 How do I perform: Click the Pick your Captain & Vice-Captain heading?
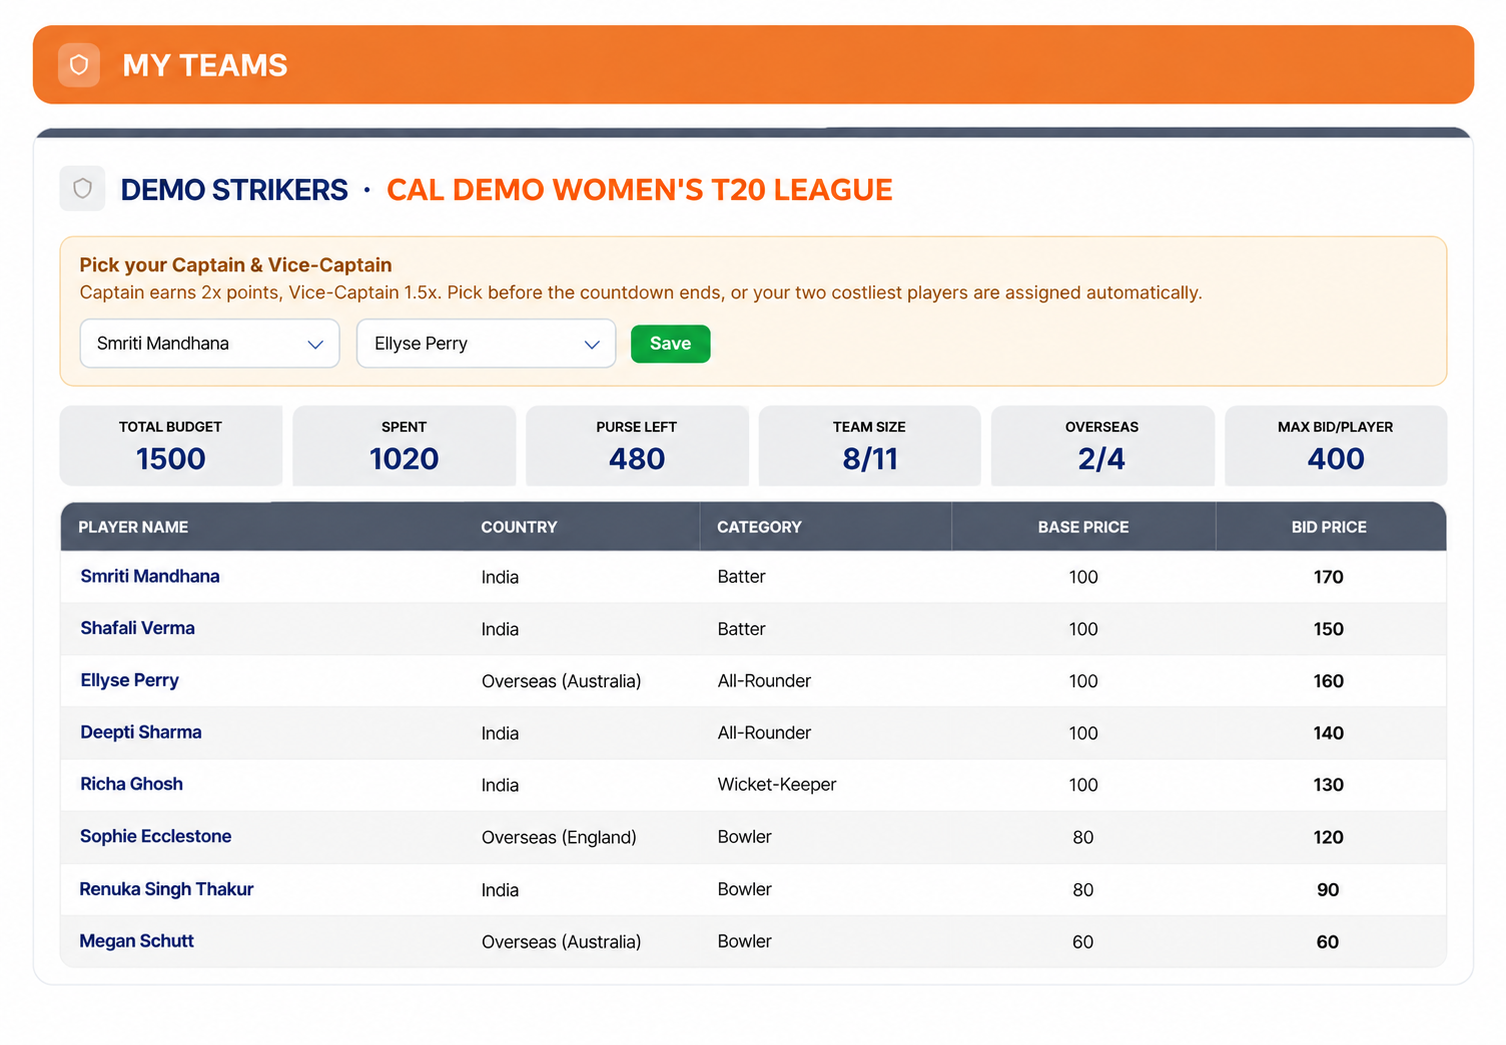[x=236, y=265]
